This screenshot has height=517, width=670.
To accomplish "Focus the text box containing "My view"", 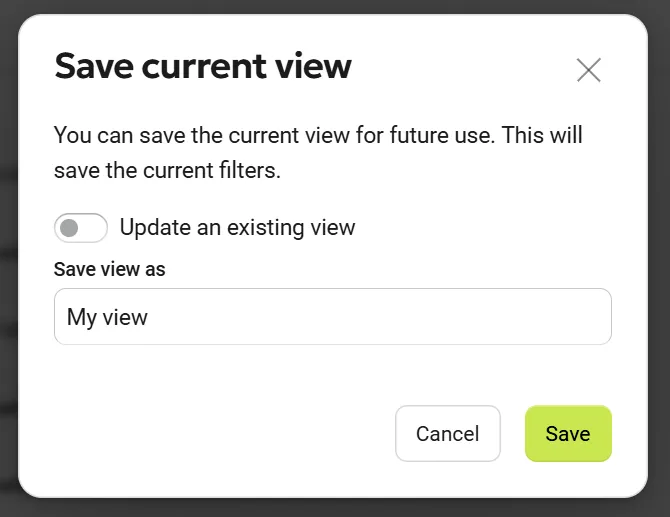I will (332, 317).
